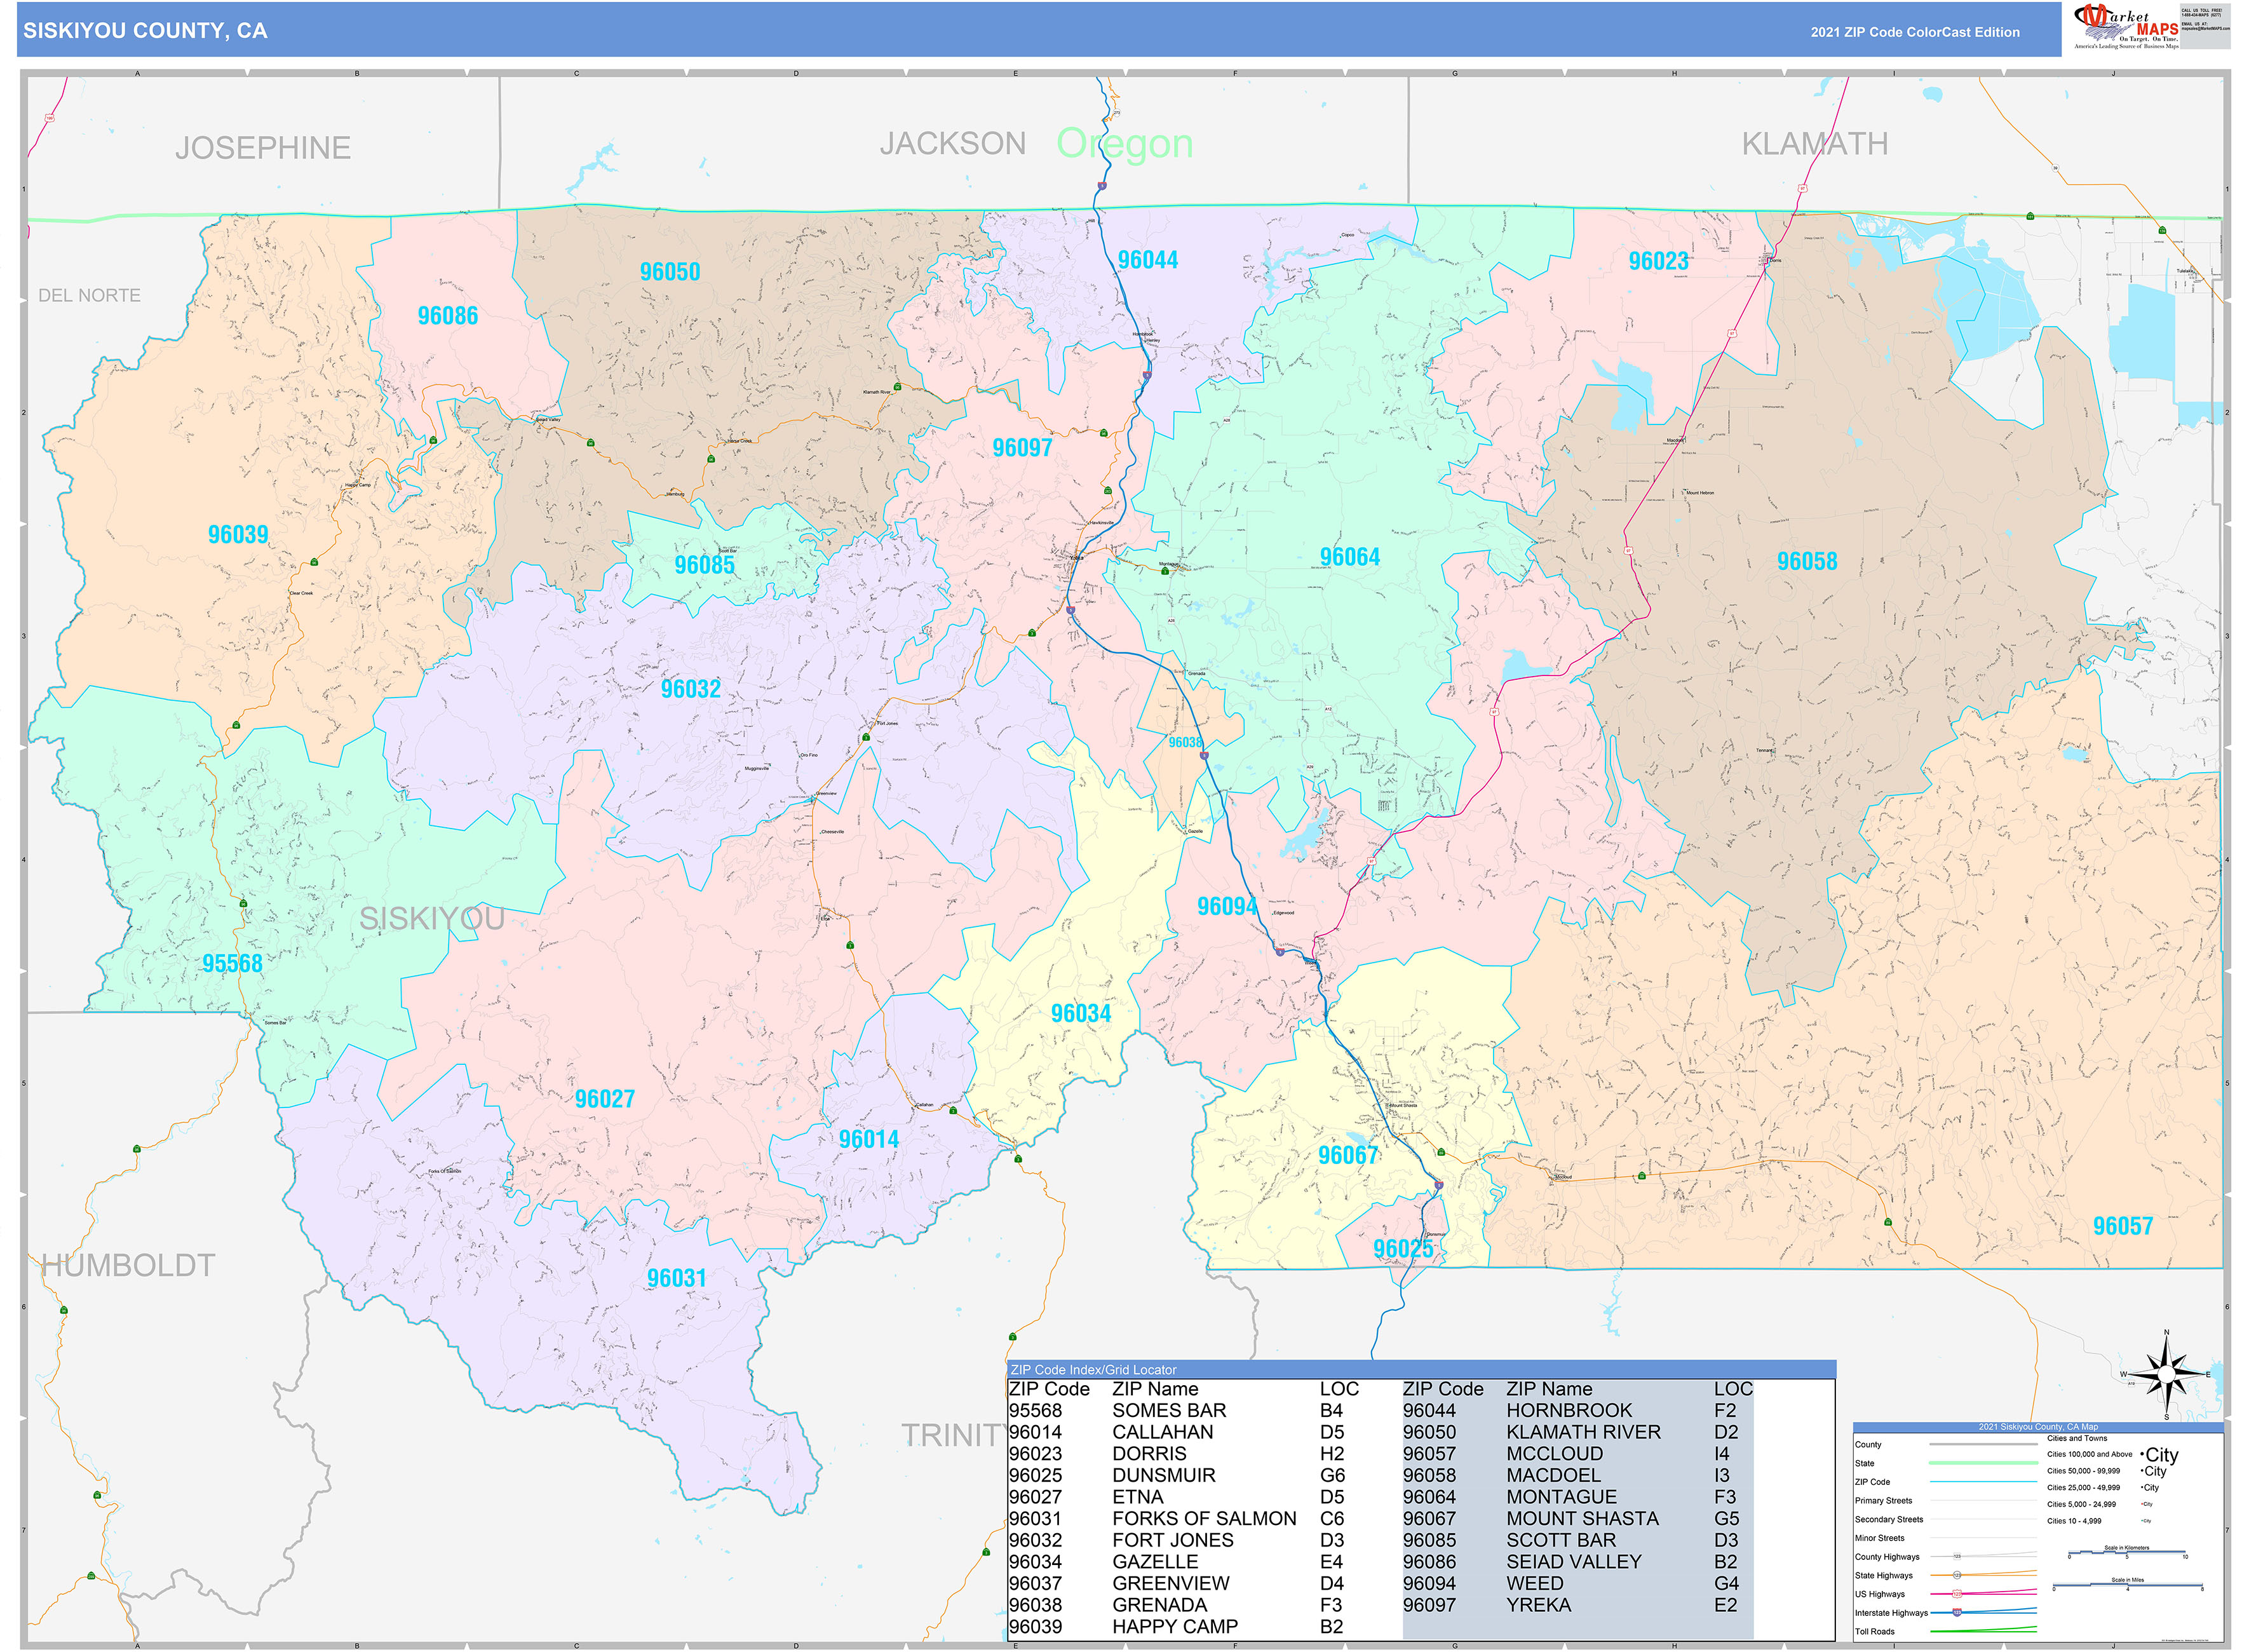Click the green 'Oregon' state label
Screen dimensions: 2242x1652
1124,144
